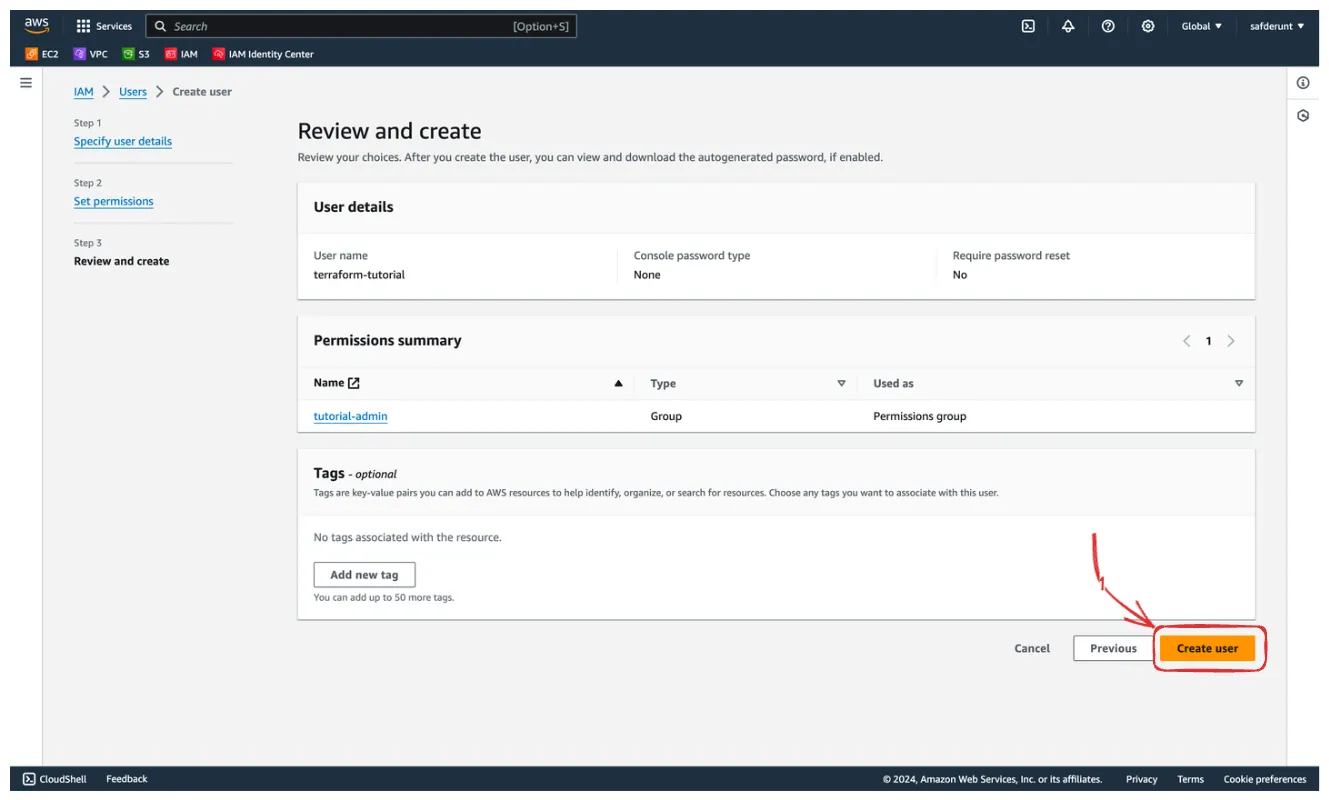
Task: Click the Group type cell
Action: coord(666,416)
